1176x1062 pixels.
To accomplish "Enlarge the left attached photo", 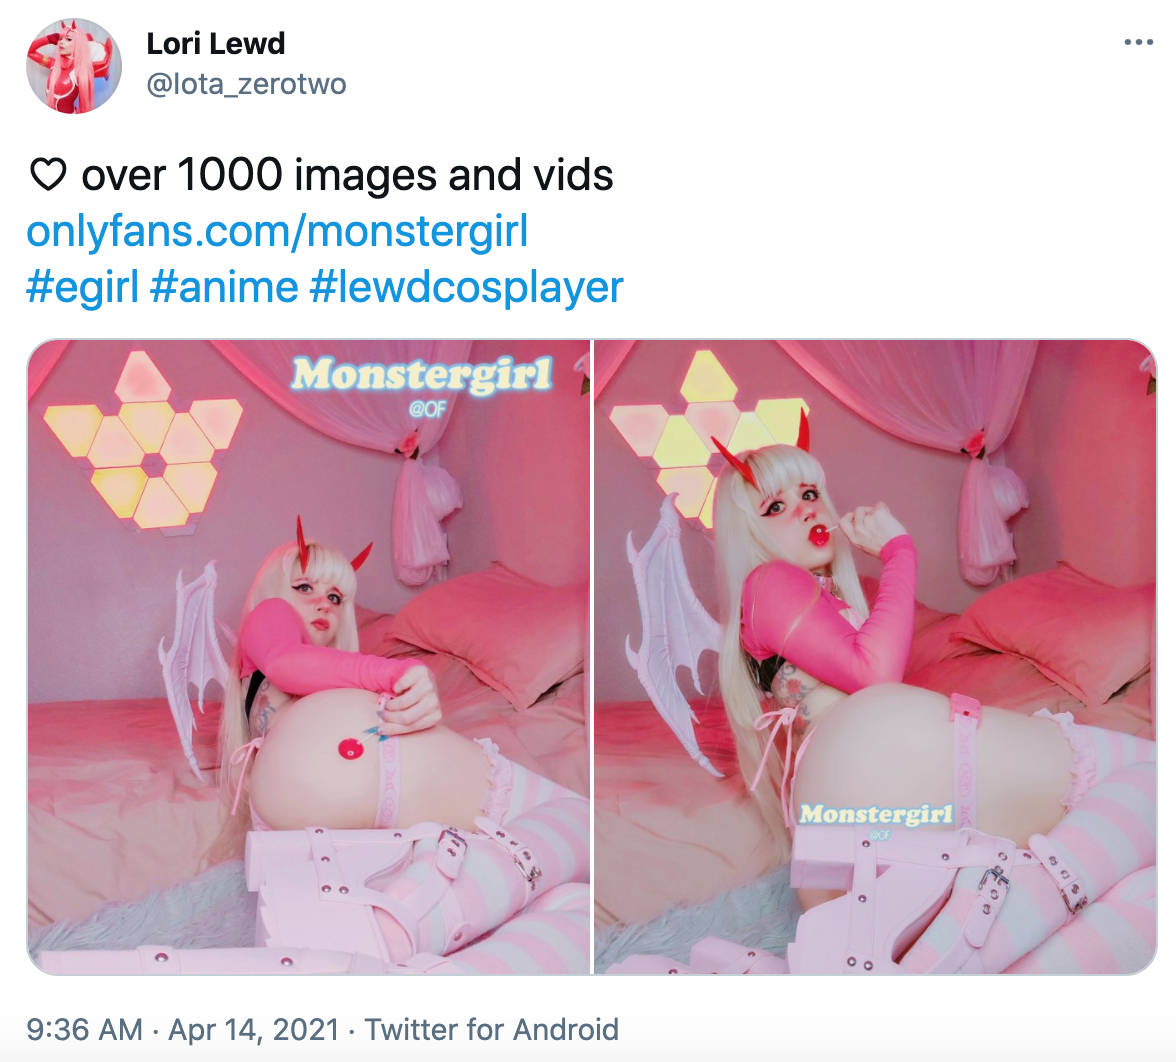I will [309, 657].
